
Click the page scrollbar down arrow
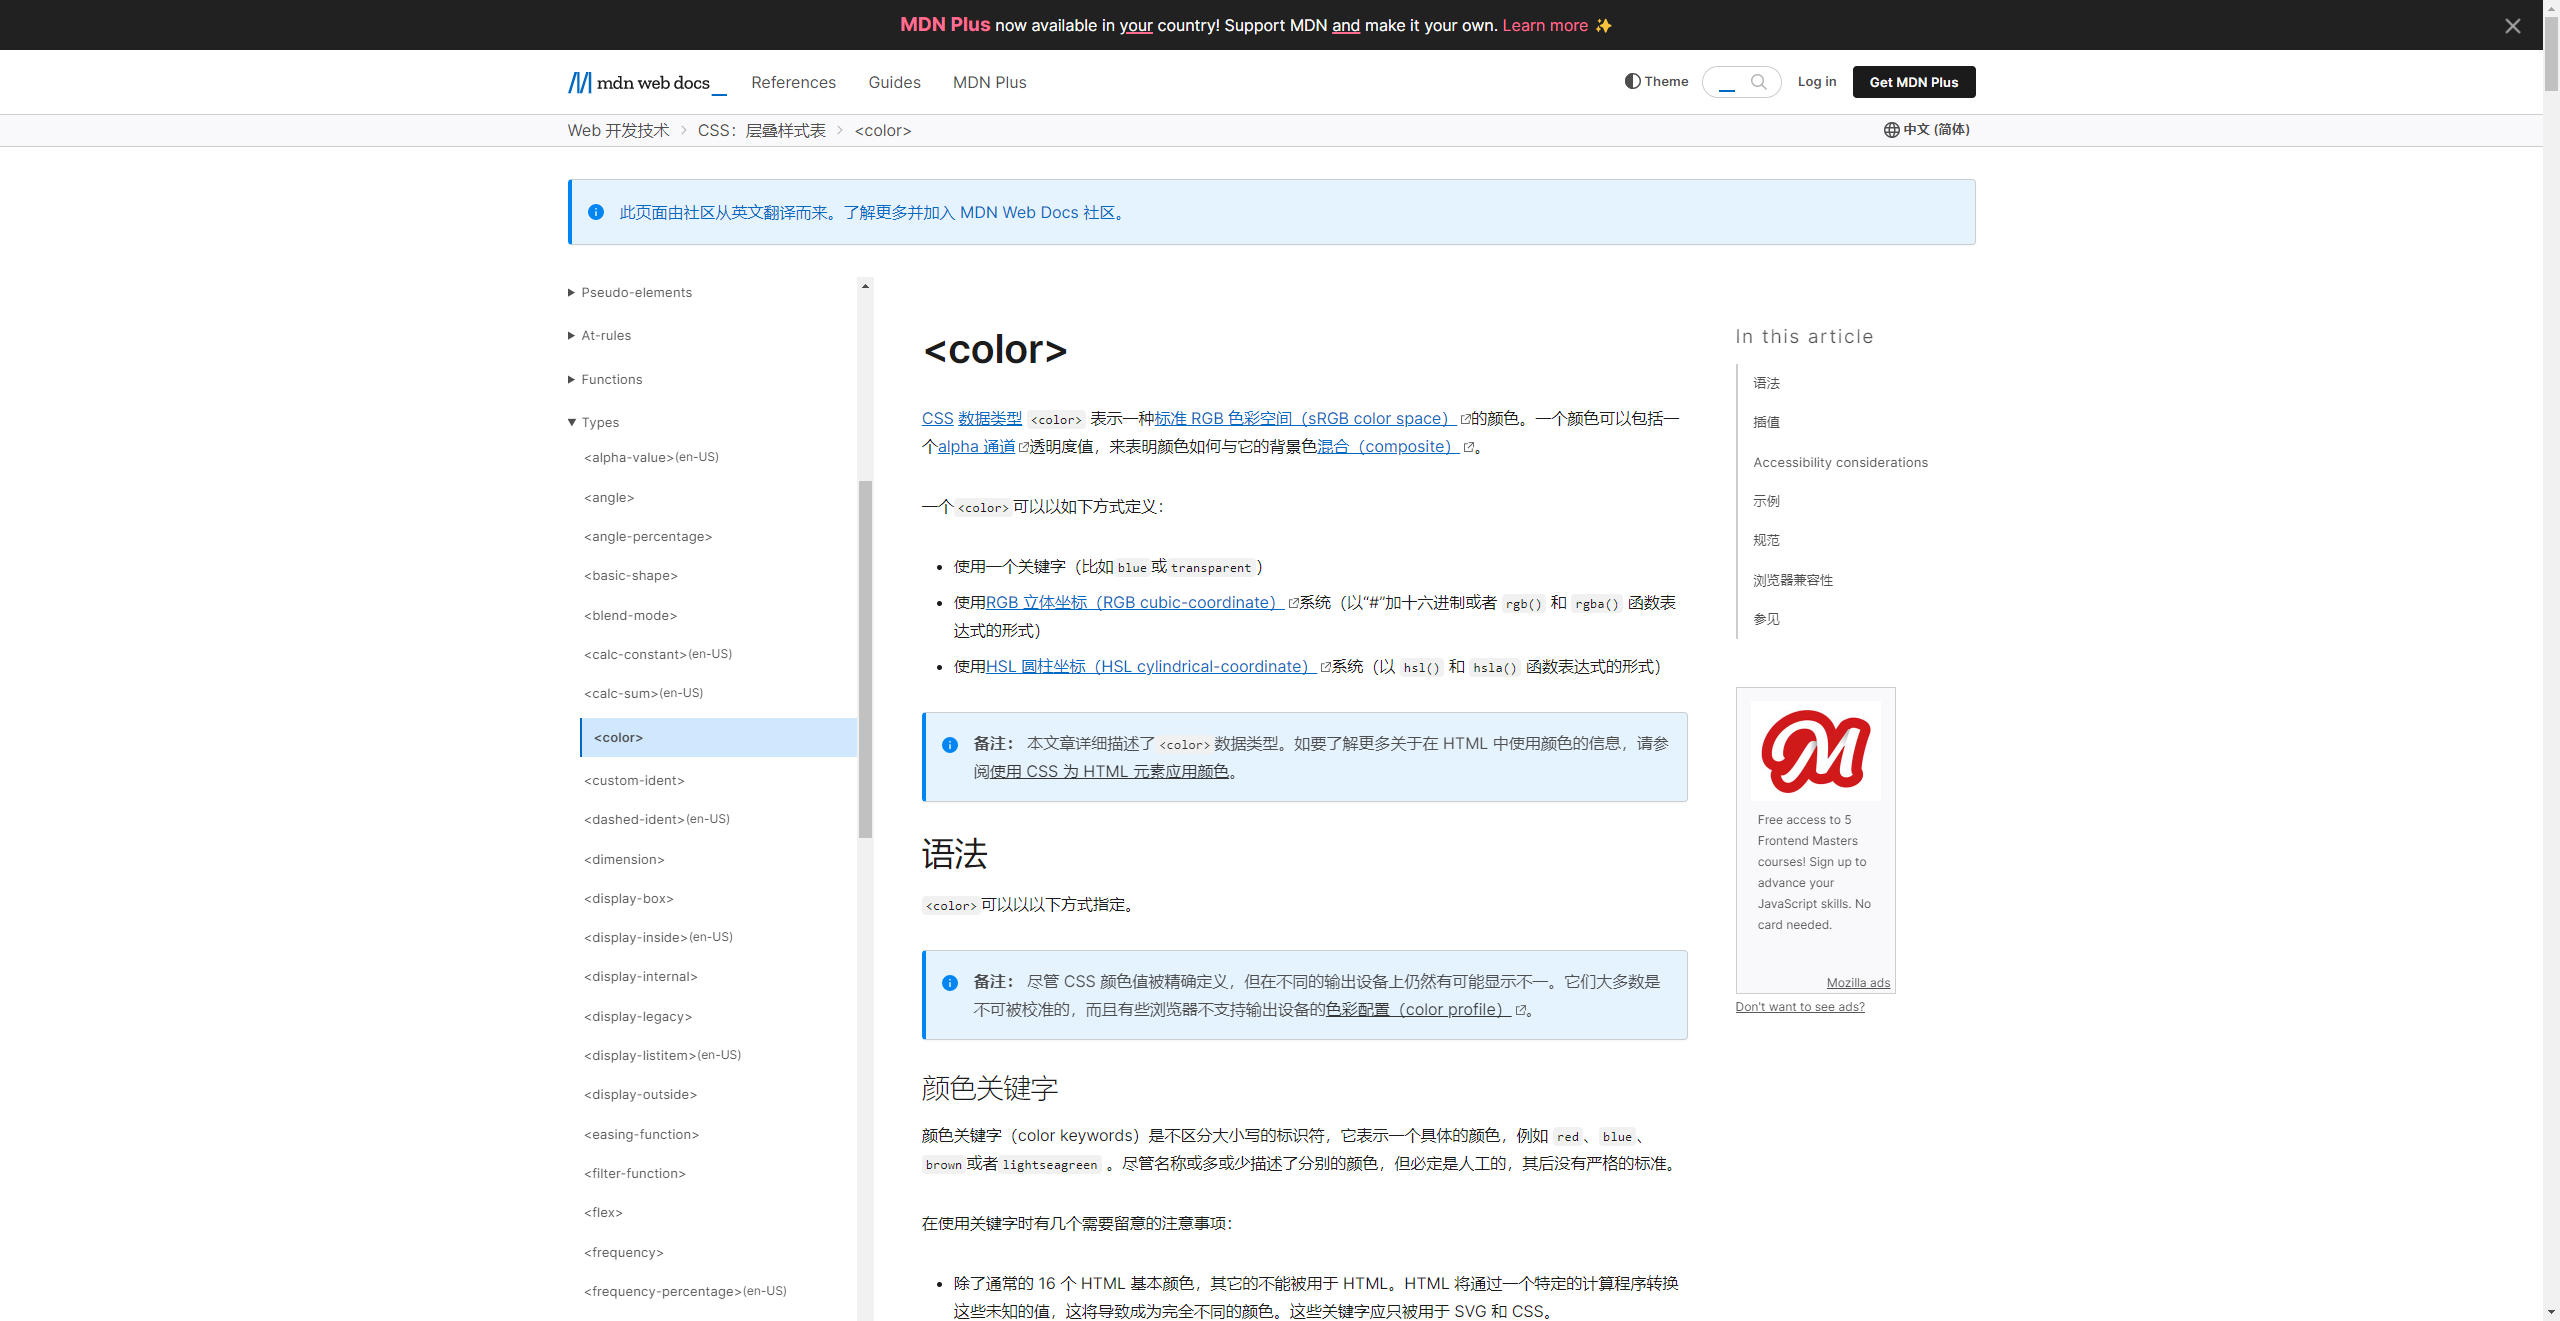[x=2551, y=1311]
